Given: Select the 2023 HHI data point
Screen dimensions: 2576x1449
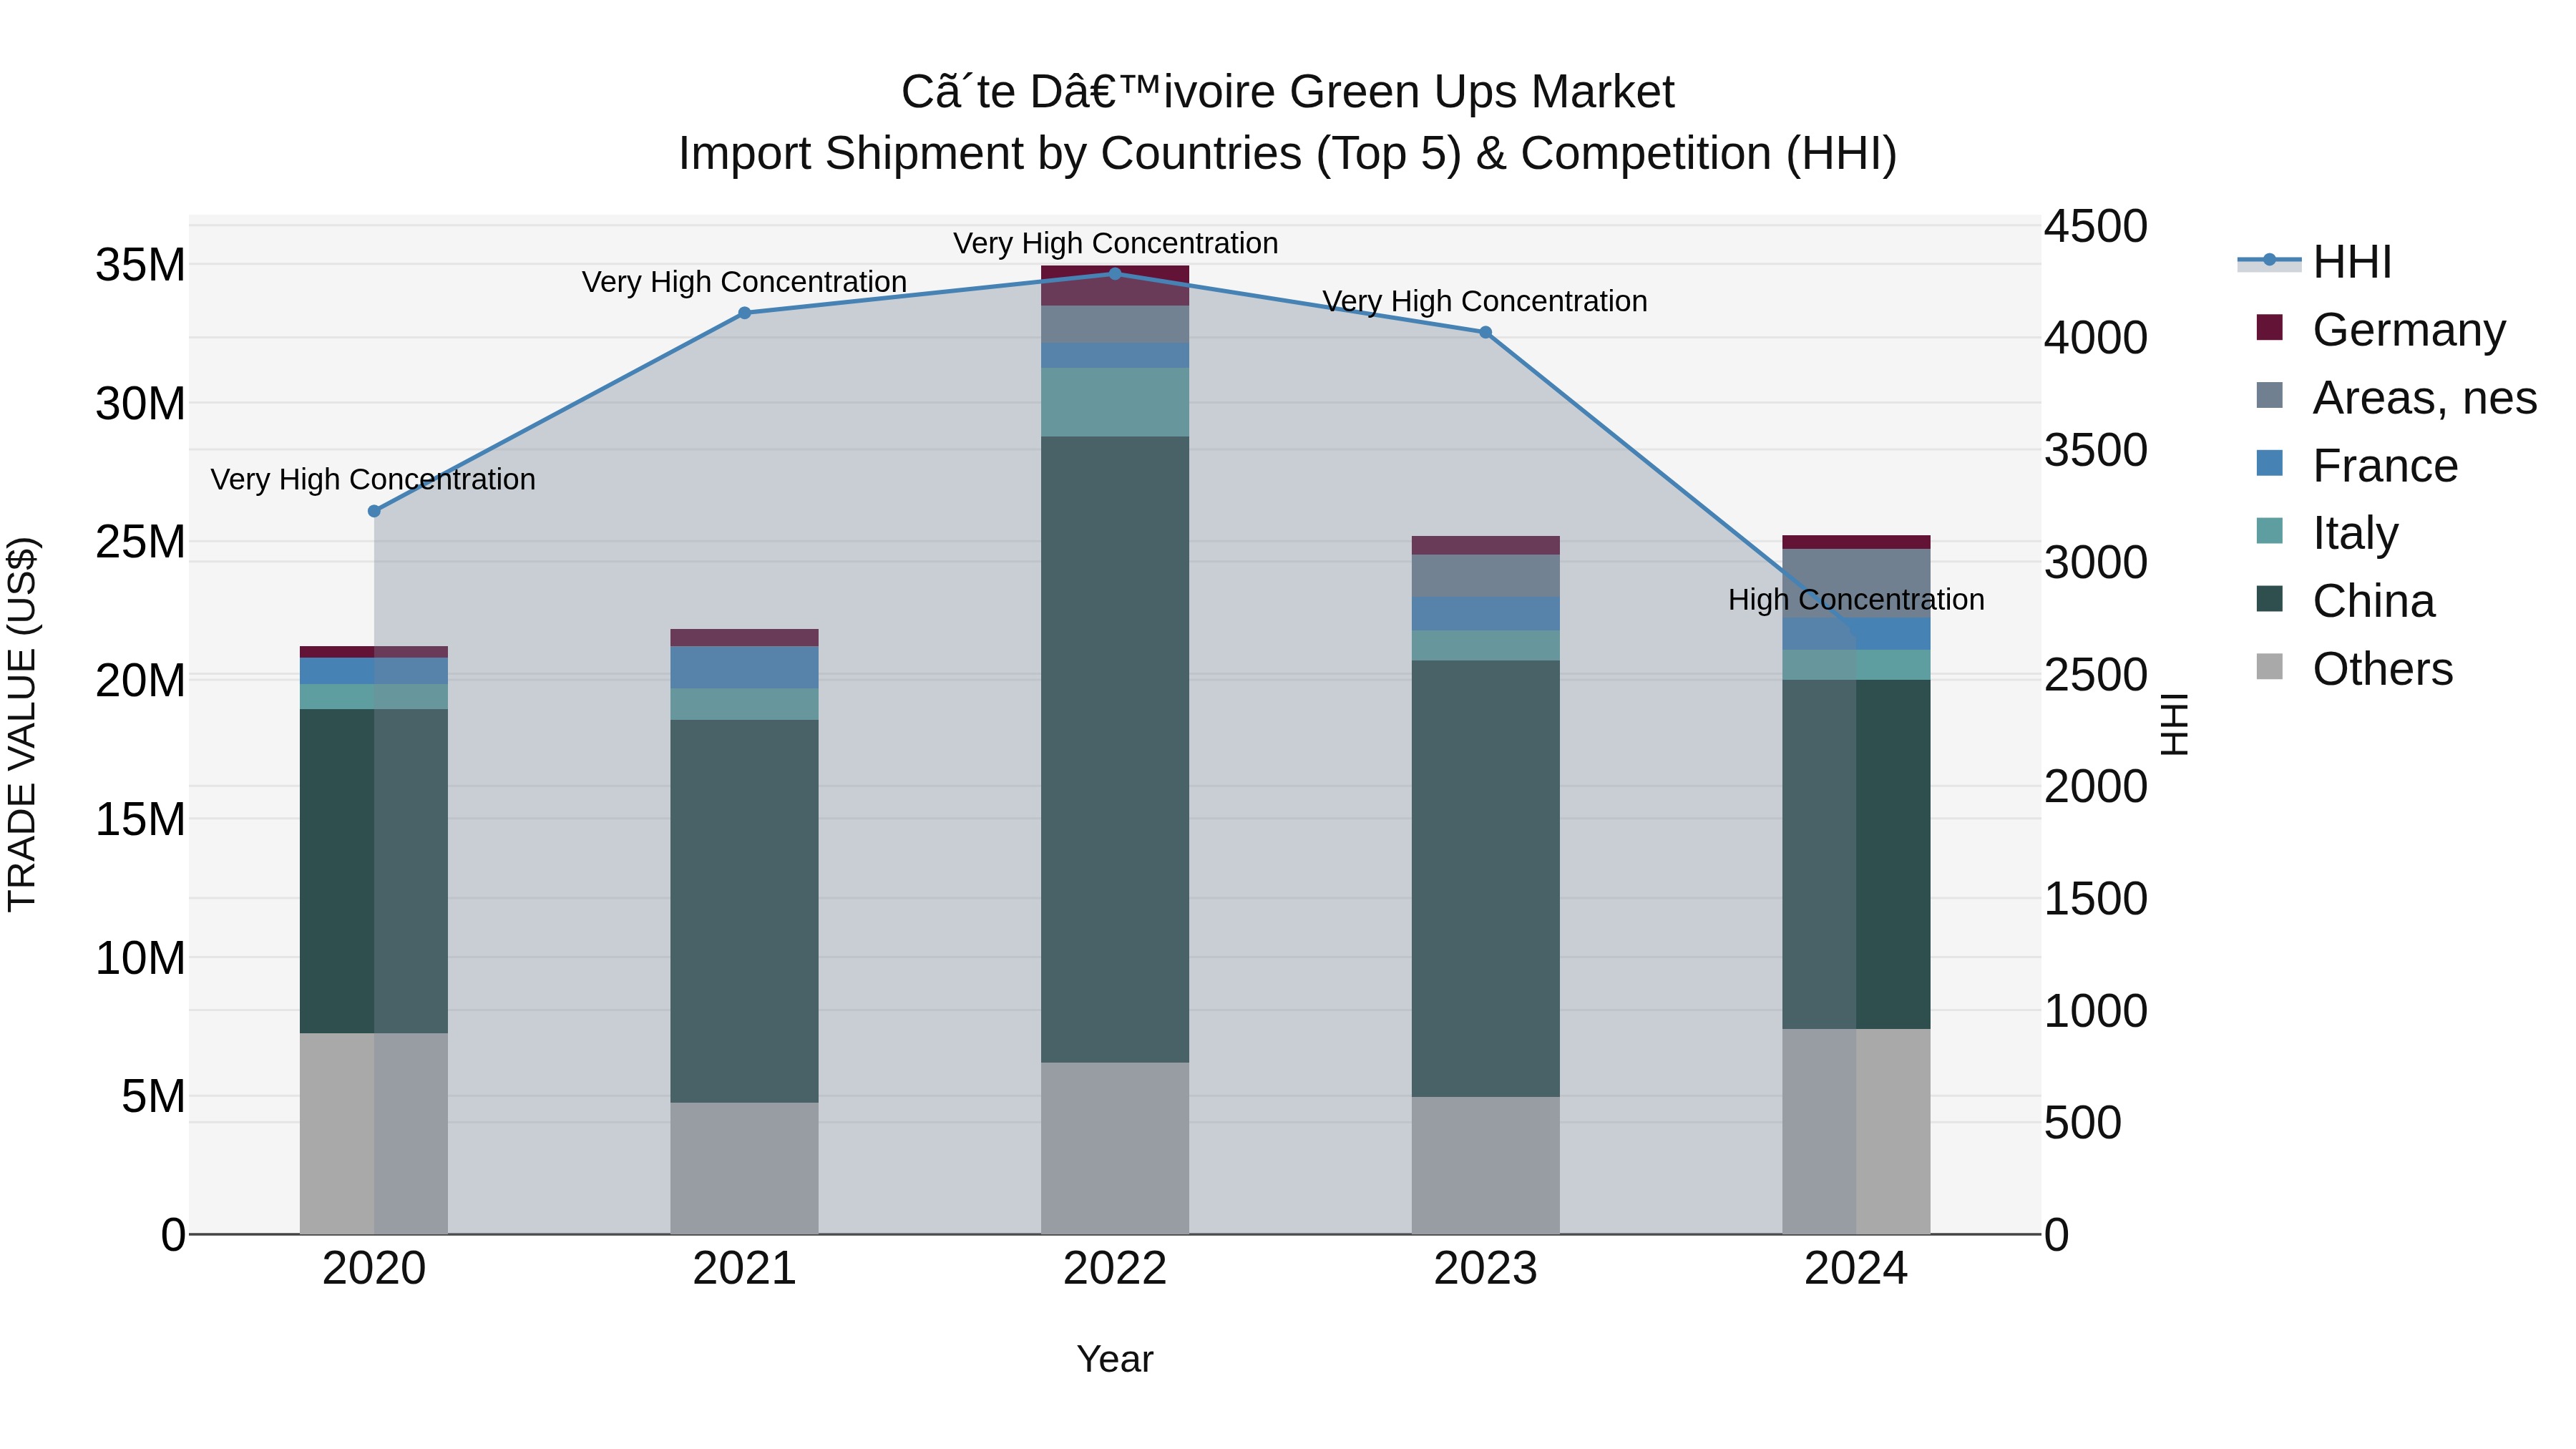Looking at the screenshot, I should (1485, 332).
